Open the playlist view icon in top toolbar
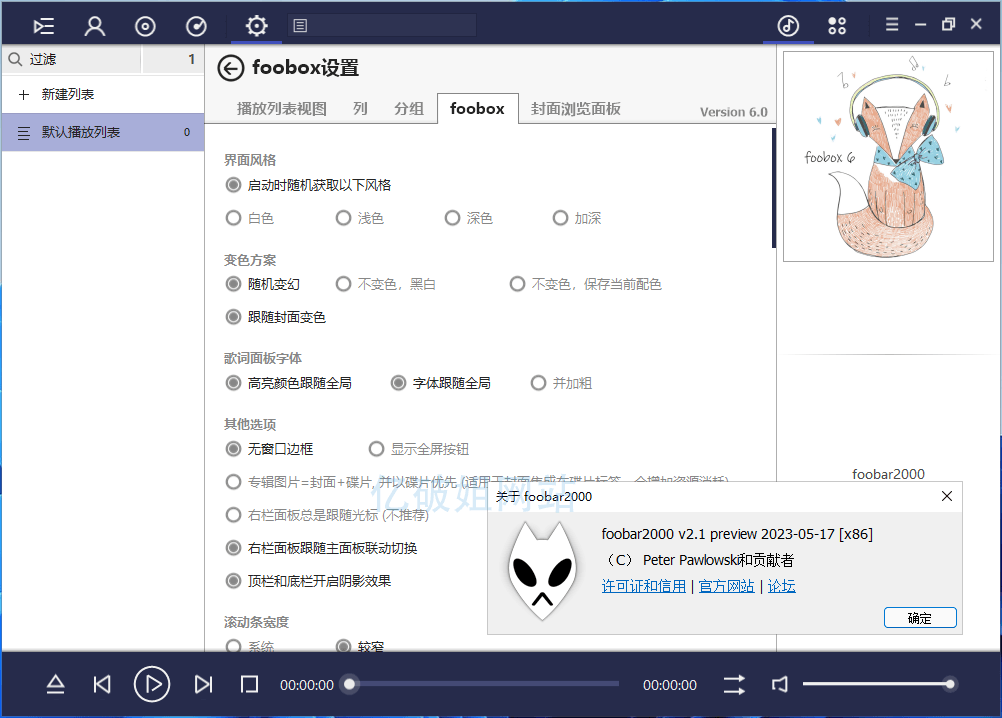The width and height of the screenshot is (1002, 718). coord(43,25)
